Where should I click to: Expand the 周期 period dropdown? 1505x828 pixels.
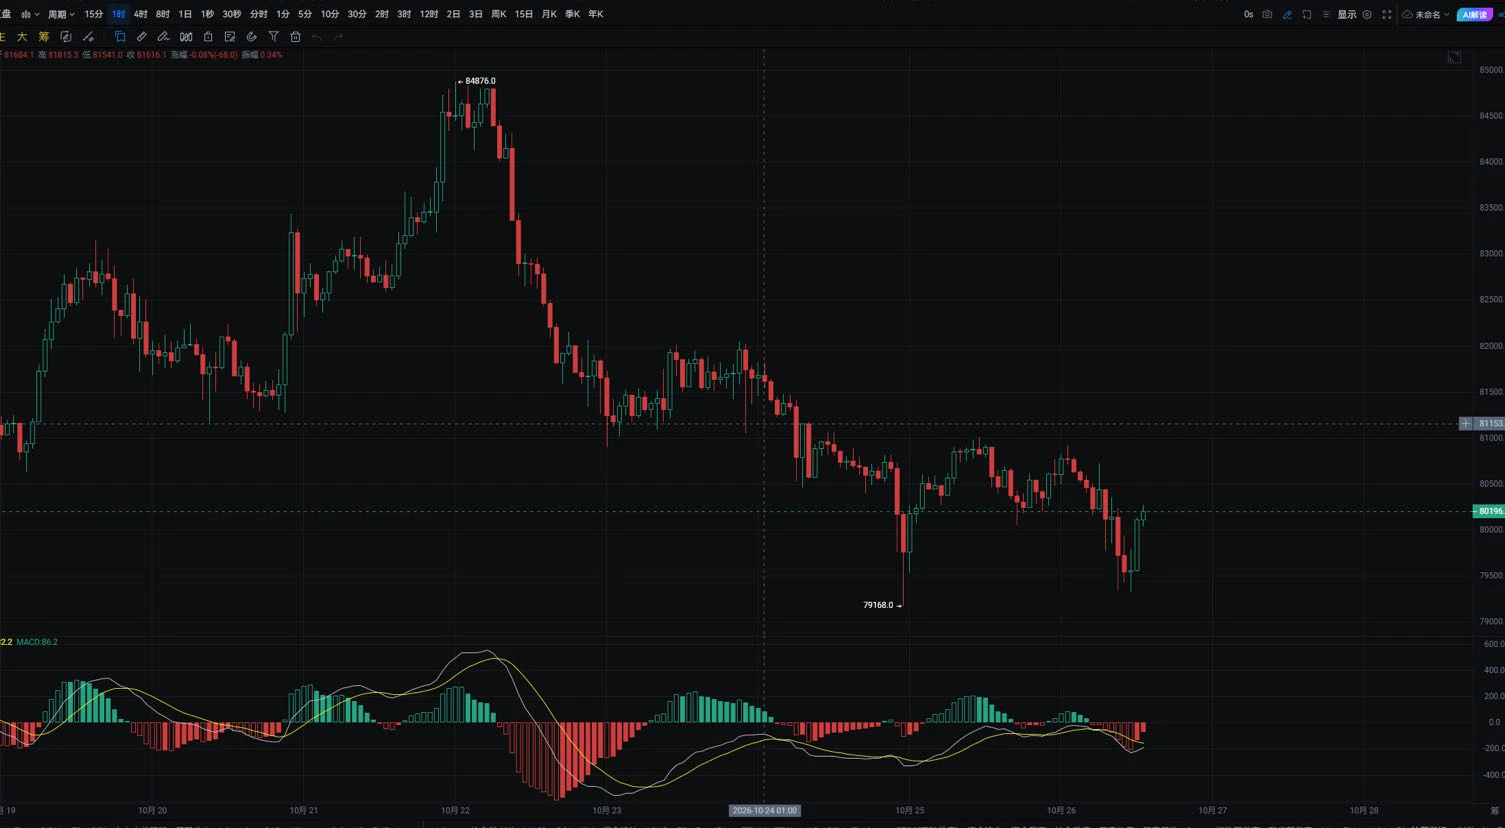61,15
